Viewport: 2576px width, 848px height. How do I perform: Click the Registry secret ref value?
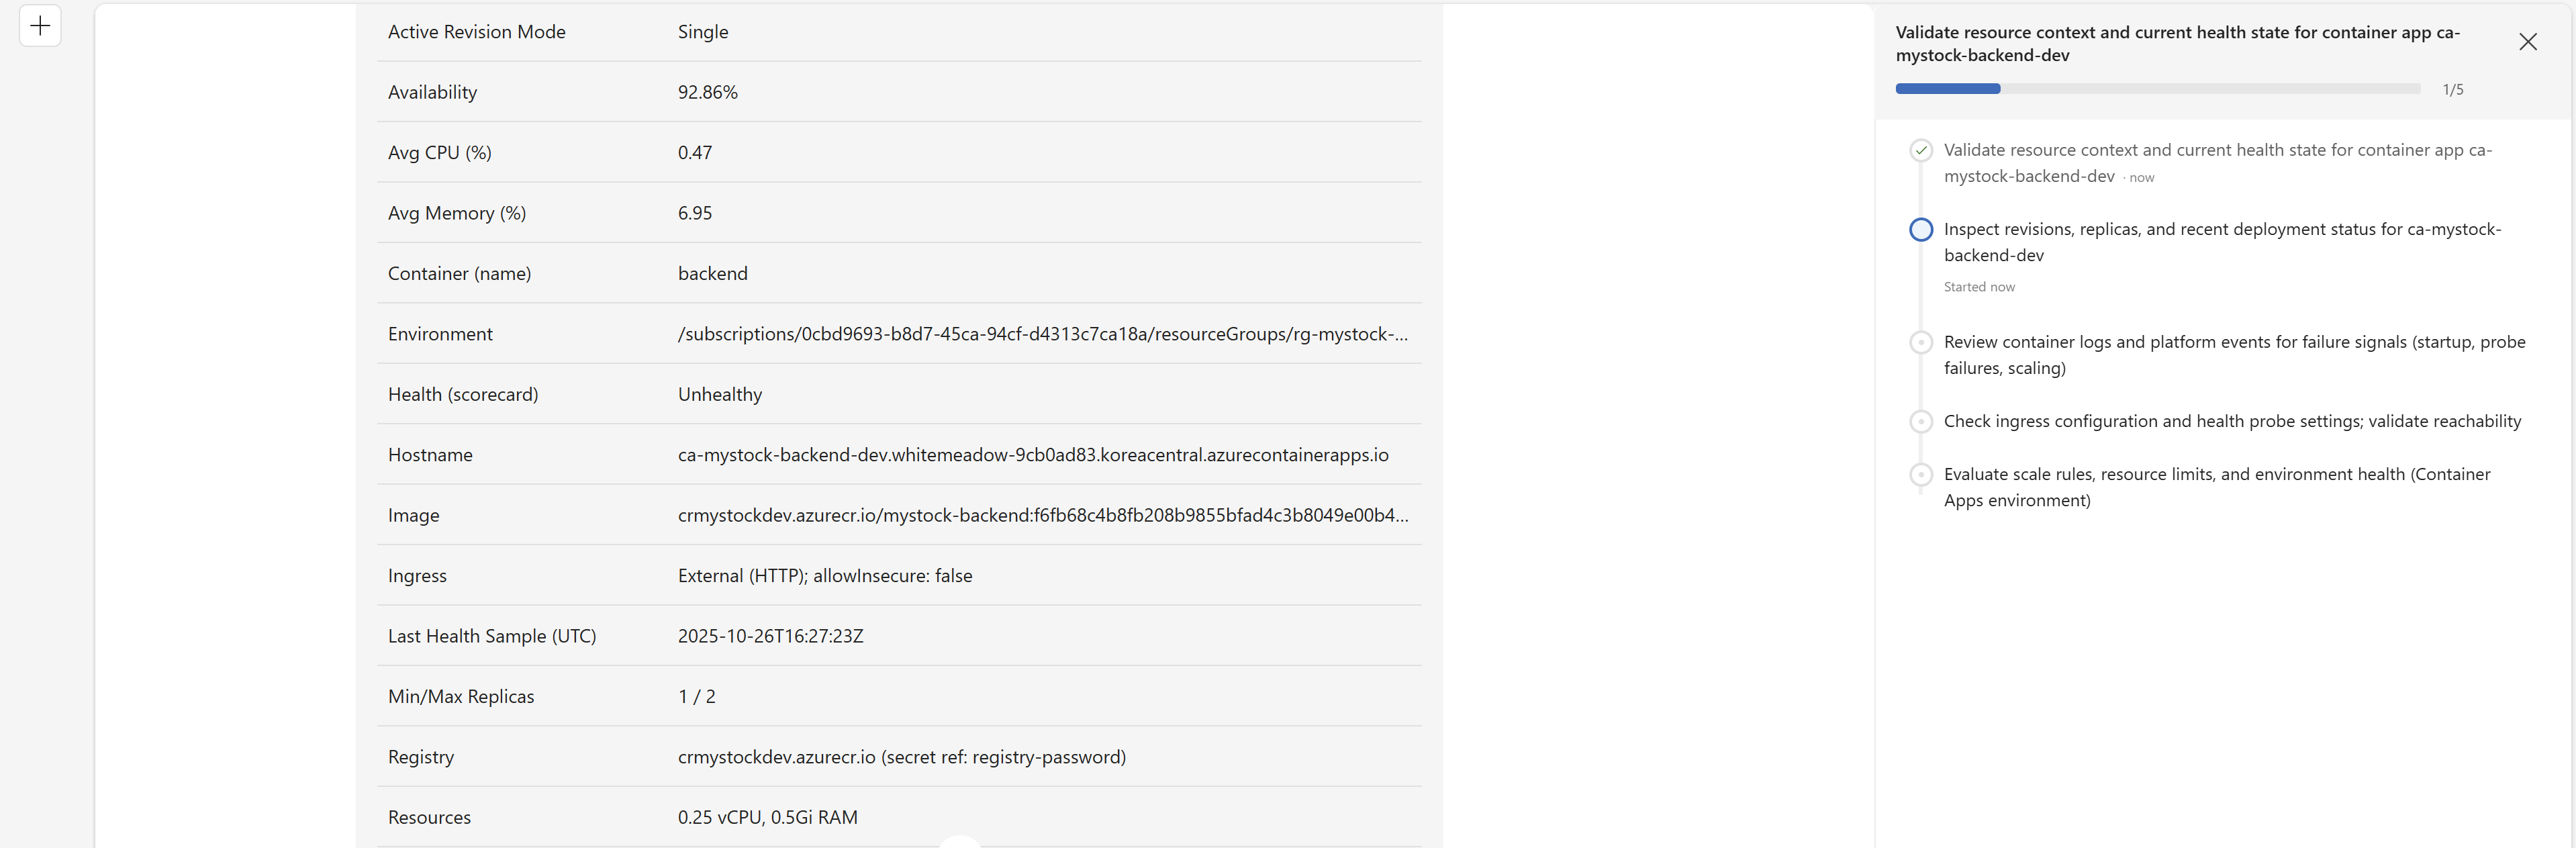pos(901,757)
